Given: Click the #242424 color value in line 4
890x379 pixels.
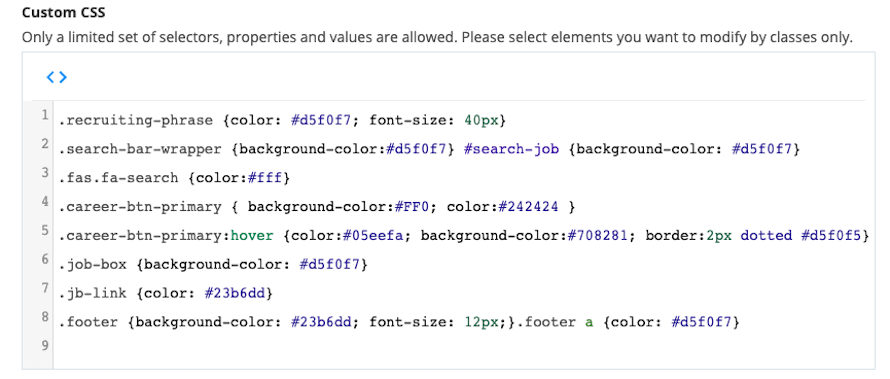Looking at the screenshot, I should pyautogui.click(x=527, y=207).
